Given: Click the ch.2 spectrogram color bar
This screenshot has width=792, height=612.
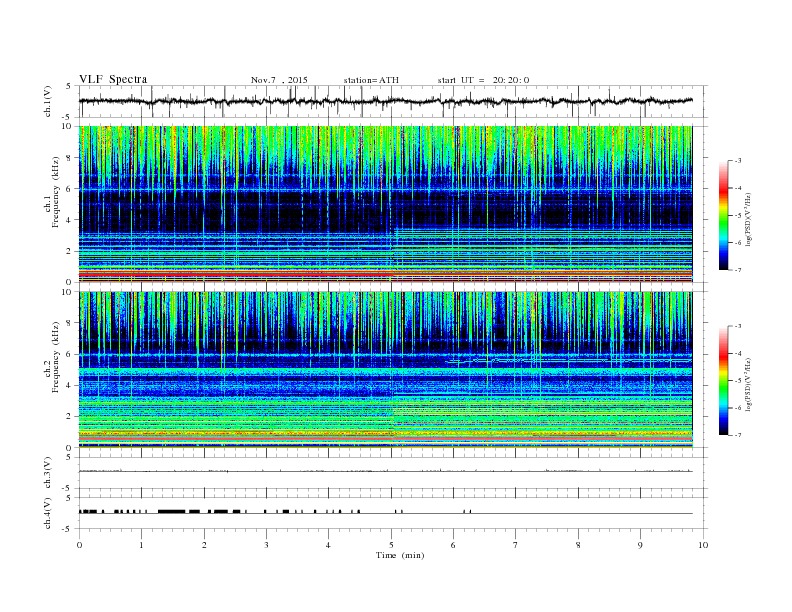Looking at the screenshot, I should (723, 381).
